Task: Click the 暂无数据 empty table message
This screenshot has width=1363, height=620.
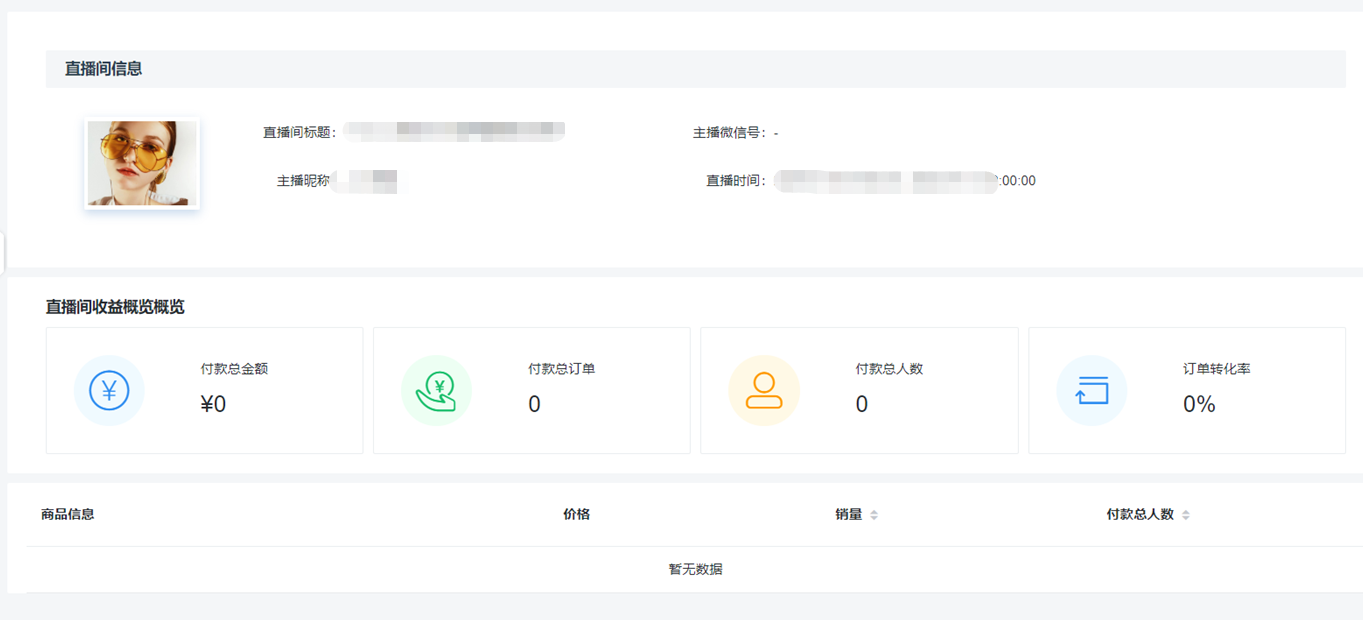Action: (695, 569)
